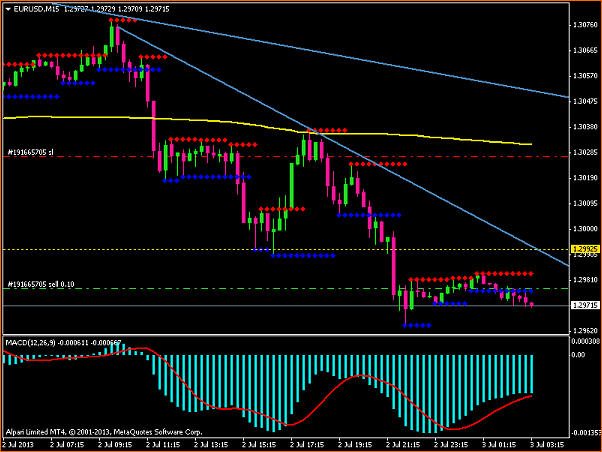Click the '2 Jul 17:15' time label
The image size is (602, 452).
tap(307, 445)
